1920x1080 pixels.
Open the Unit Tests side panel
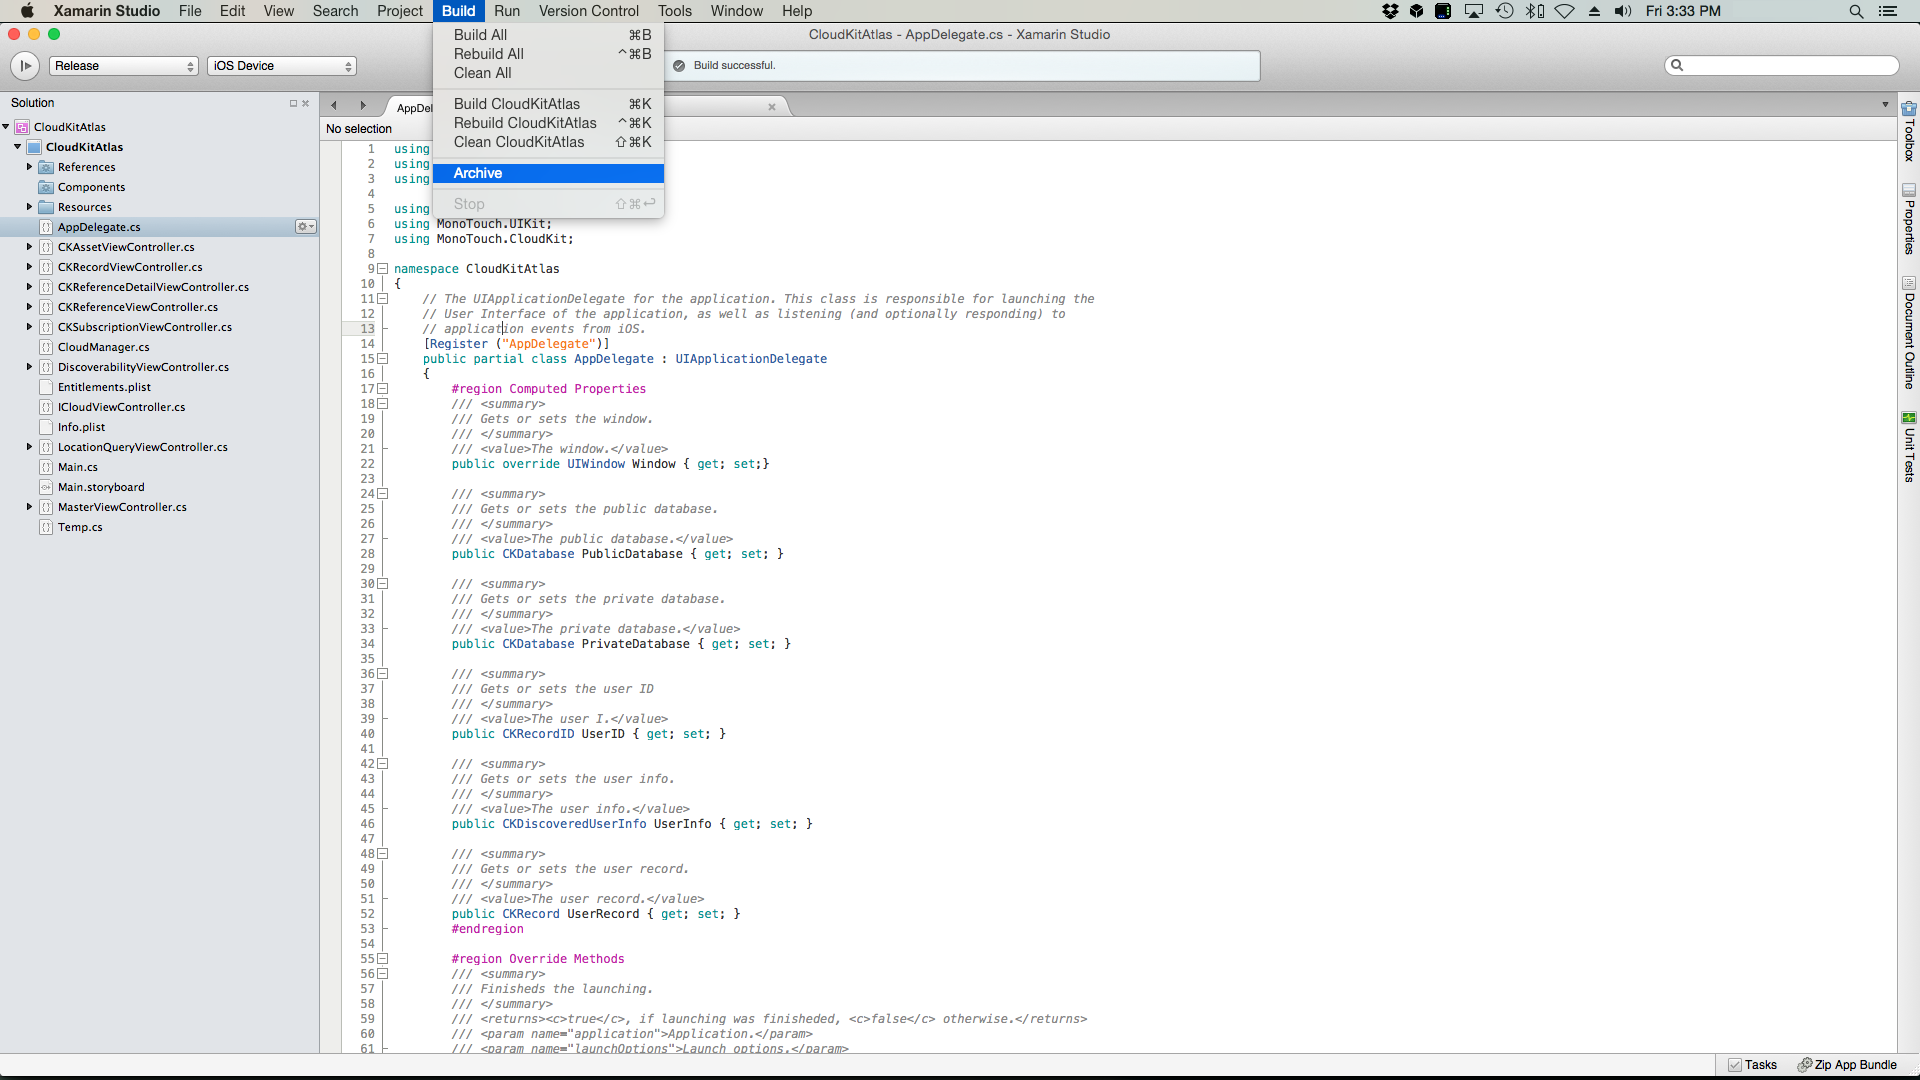[x=1909, y=447]
